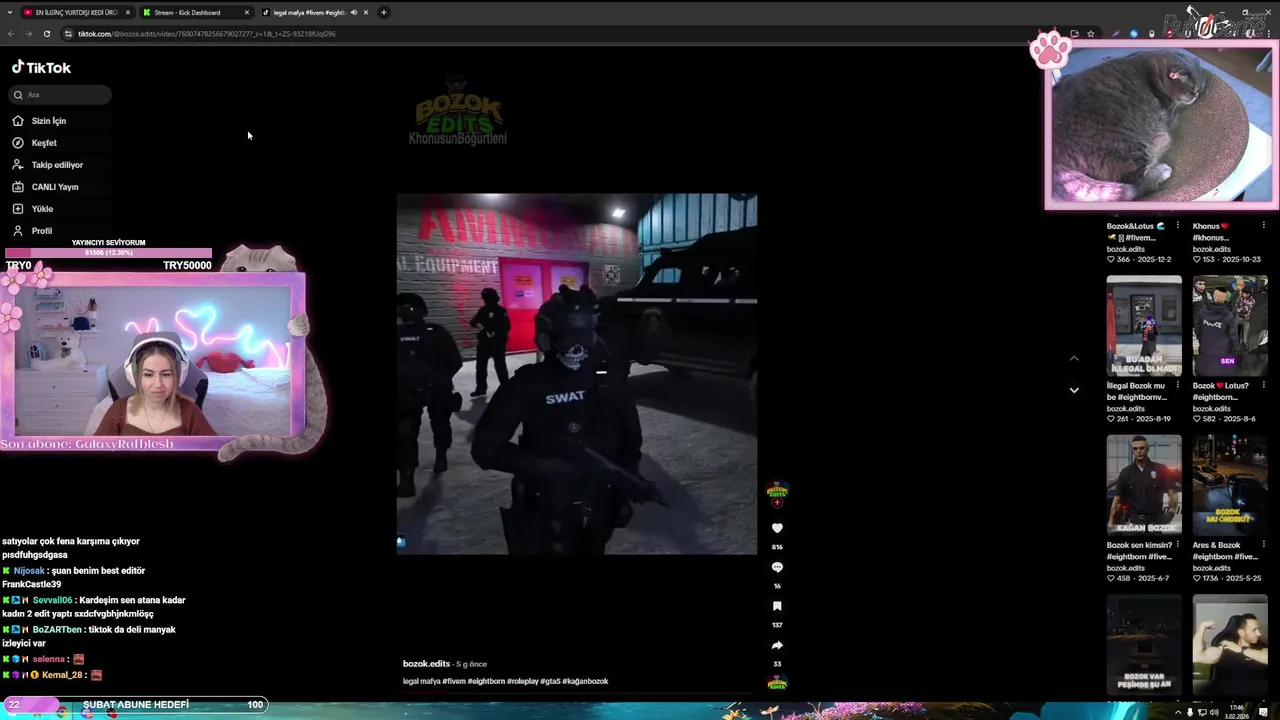Click the Sevval06 username in chat
1280x720 pixels.
52,600
